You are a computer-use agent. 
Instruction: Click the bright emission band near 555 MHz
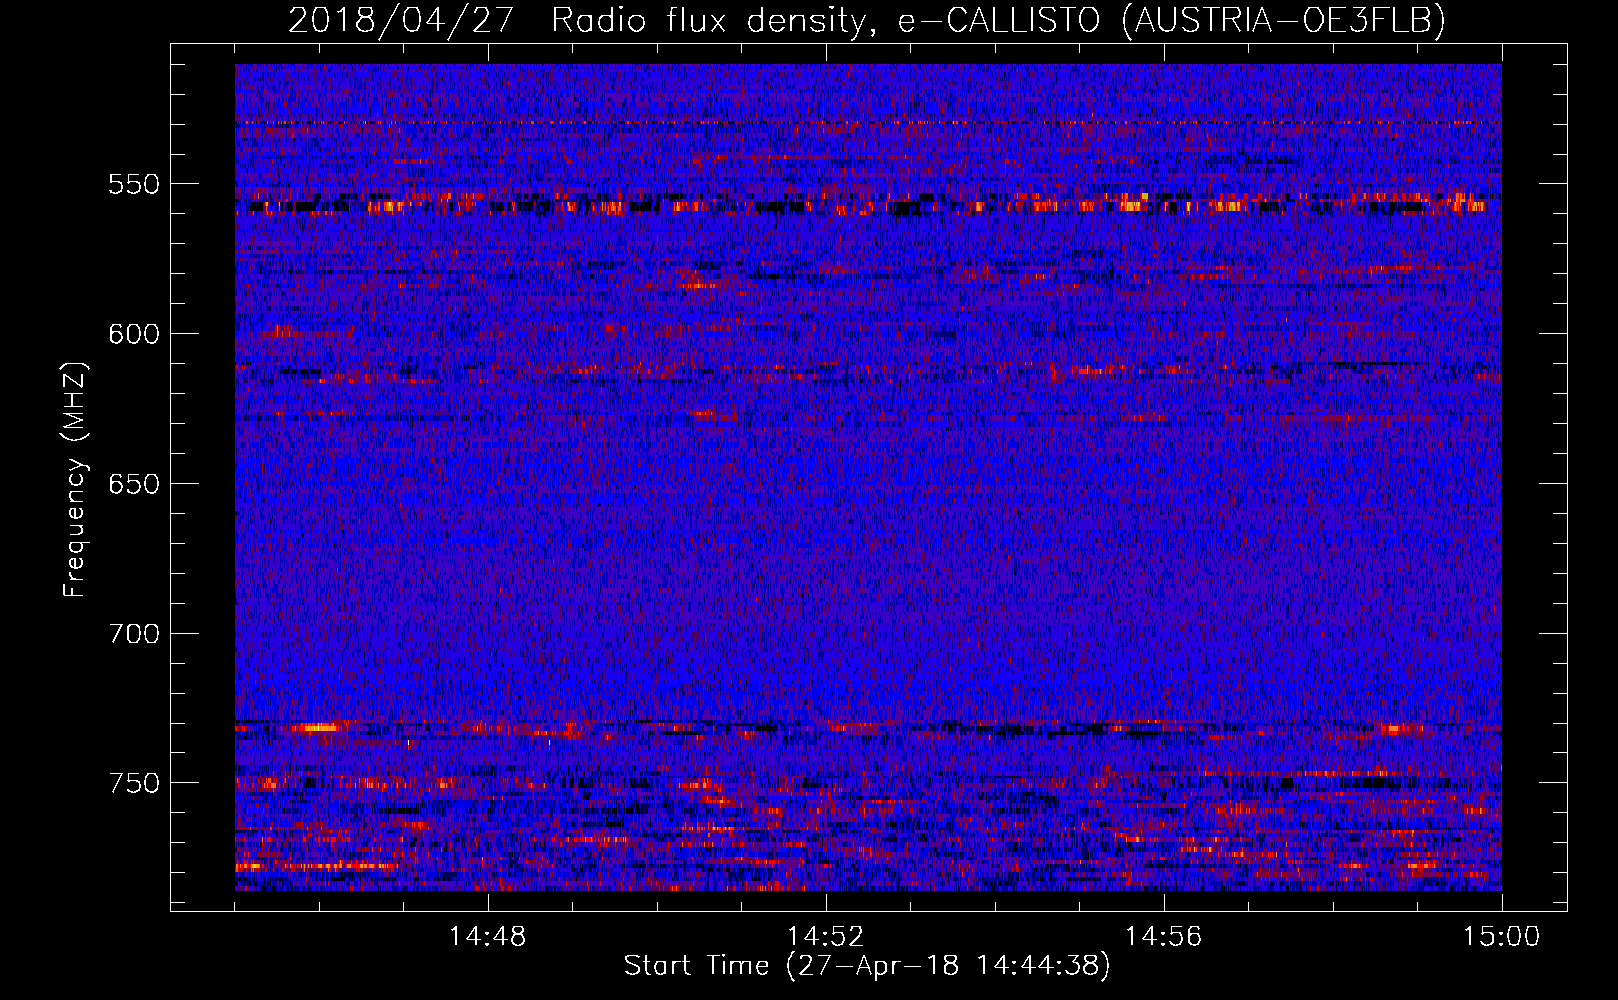(868, 204)
